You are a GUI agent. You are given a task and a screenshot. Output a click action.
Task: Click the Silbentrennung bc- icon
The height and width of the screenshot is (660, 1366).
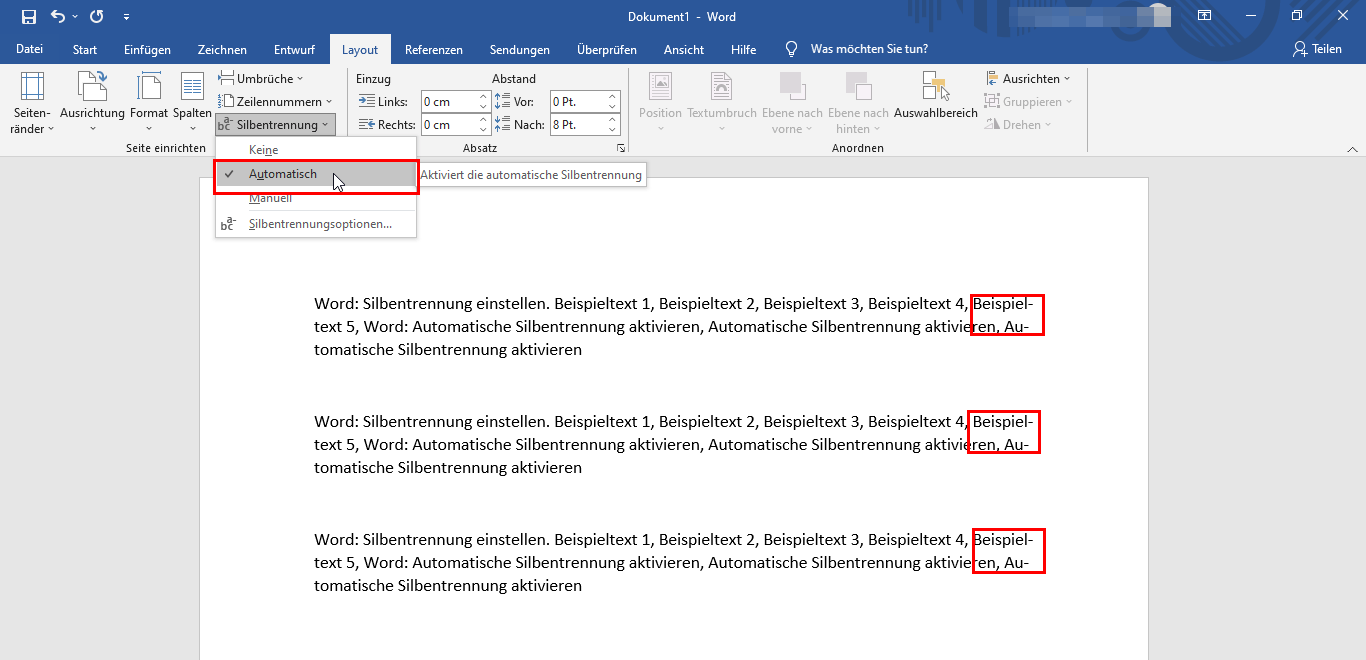(225, 125)
